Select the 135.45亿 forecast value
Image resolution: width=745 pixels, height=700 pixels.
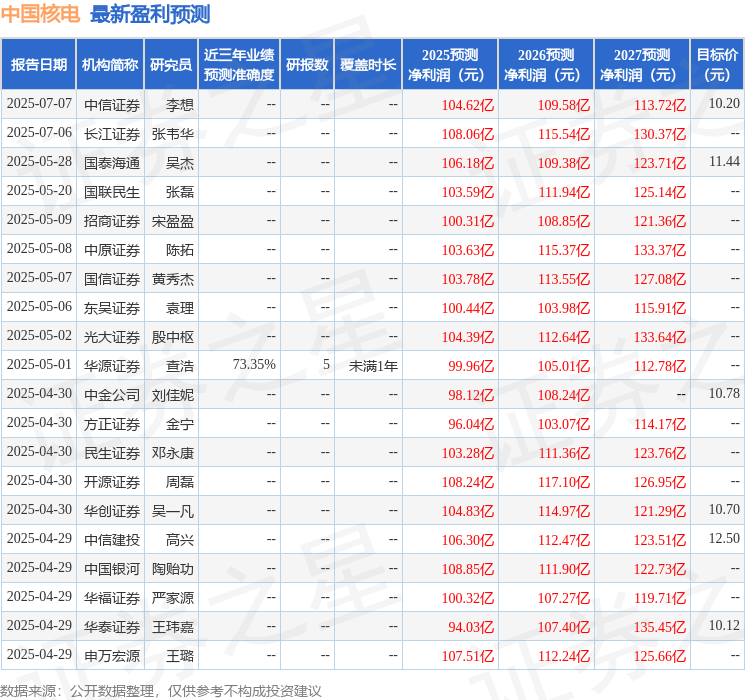point(660,627)
